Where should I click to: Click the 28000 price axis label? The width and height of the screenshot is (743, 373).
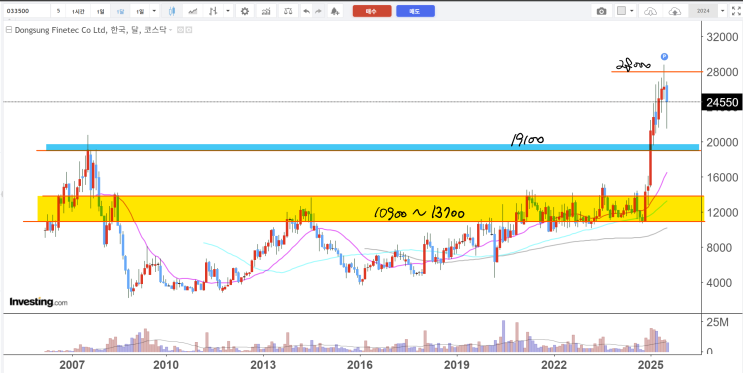click(722, 72)
